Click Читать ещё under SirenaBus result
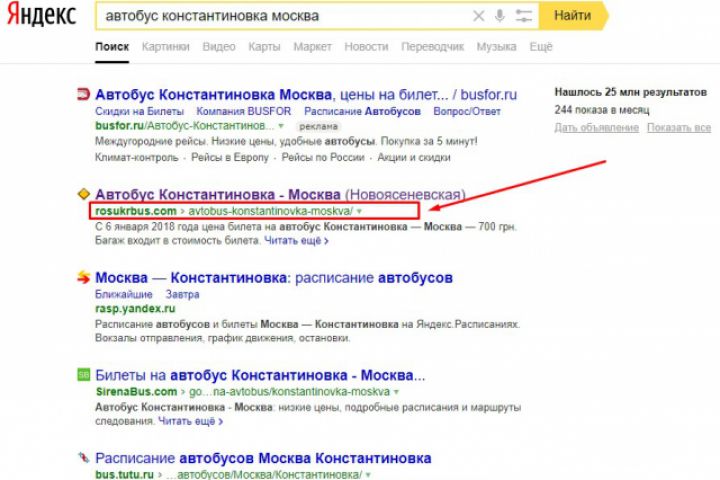 tap(191, 421)
